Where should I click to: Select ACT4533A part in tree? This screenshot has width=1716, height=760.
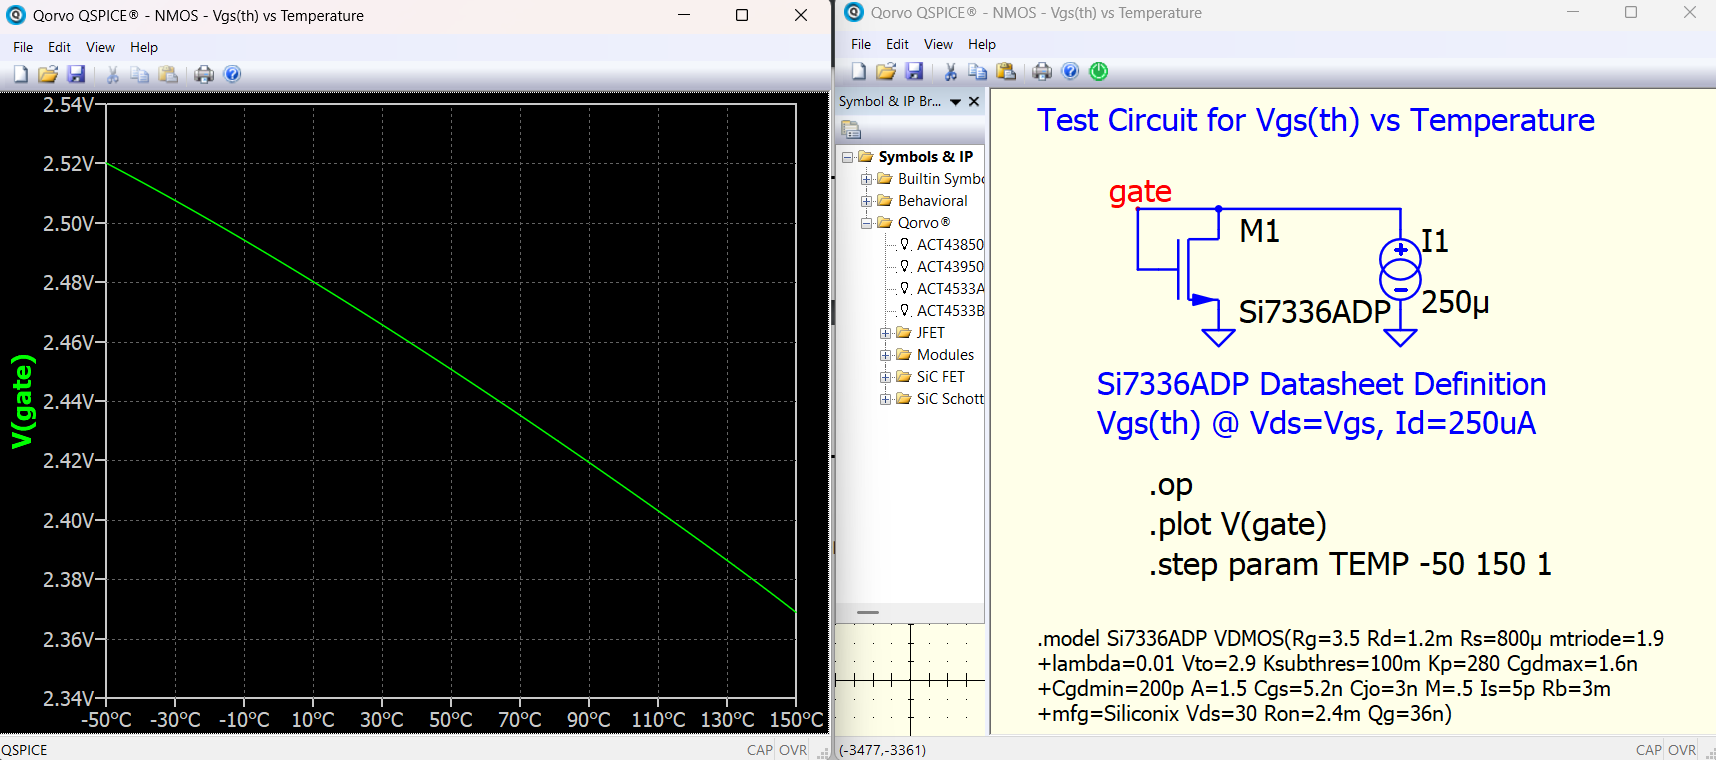949,289
